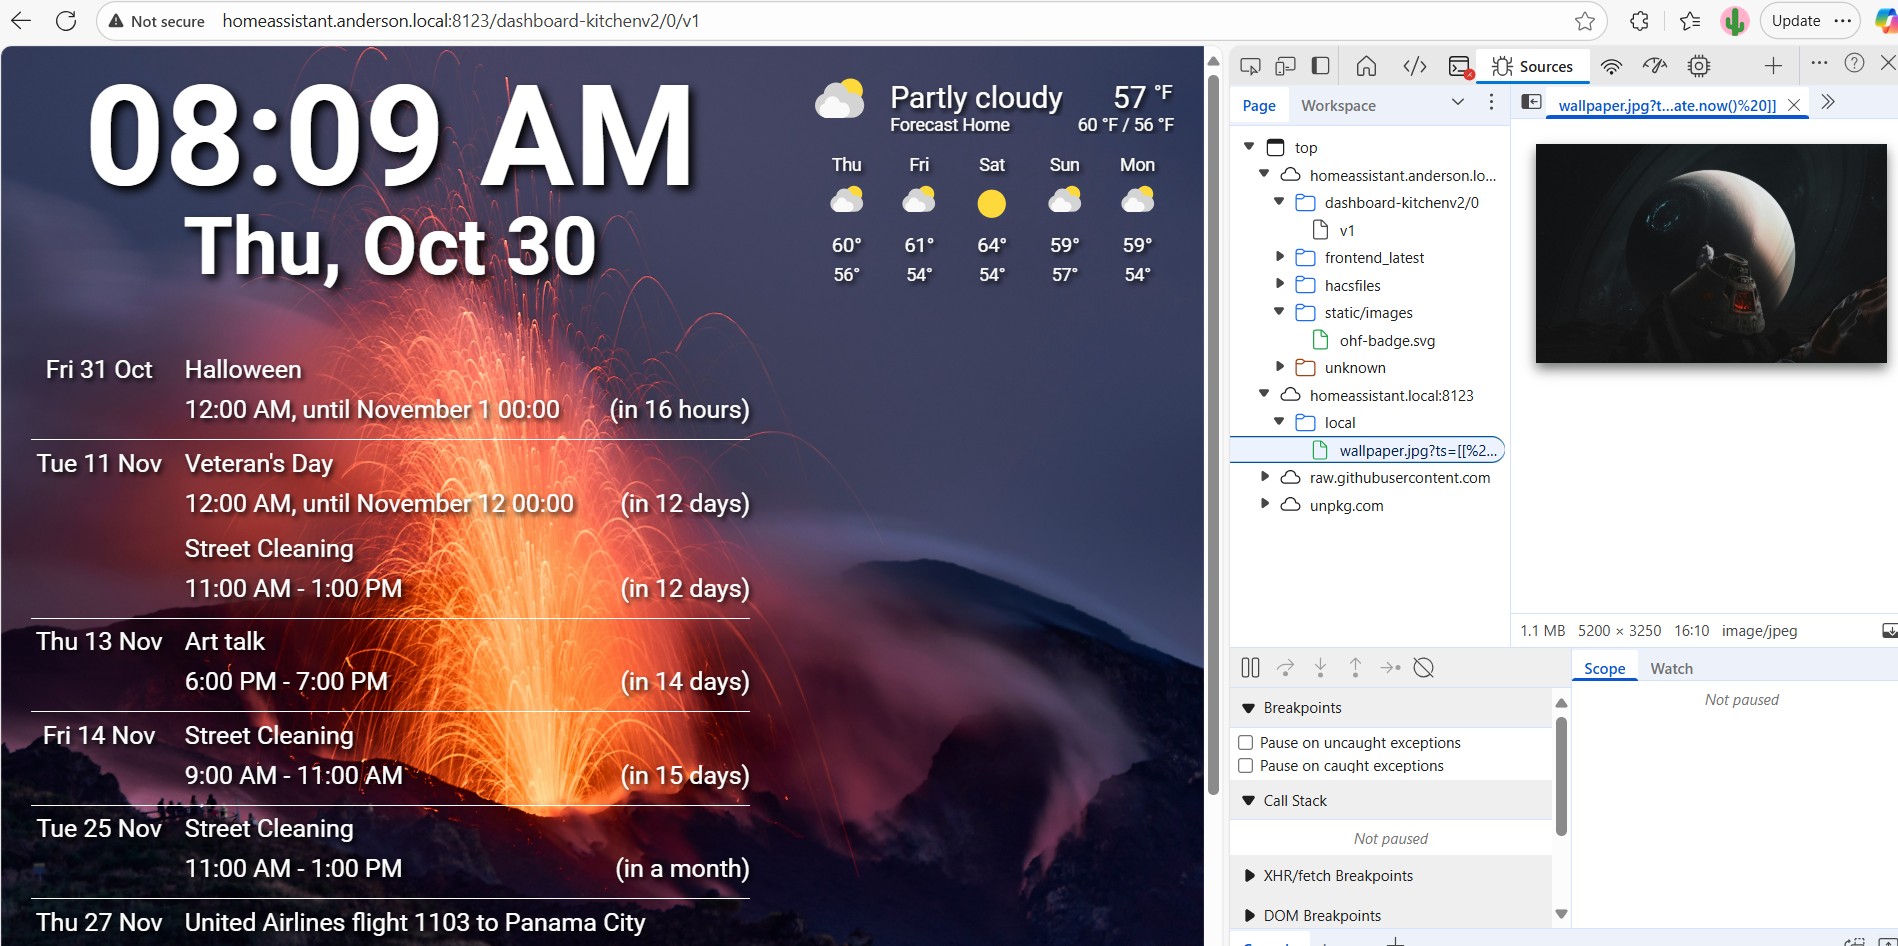Enable Pause on uncaught exceptions
This screenshot has height=946, width=1898.
click(1246, 743)
